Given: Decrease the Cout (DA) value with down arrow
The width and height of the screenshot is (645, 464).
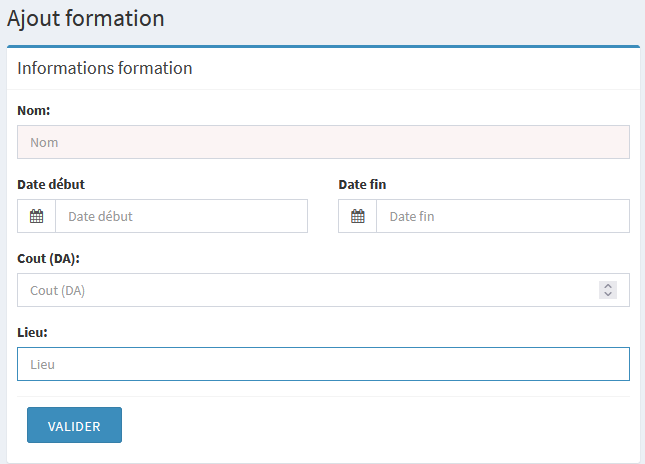Looking at the screenshot, I should point(607,295).
